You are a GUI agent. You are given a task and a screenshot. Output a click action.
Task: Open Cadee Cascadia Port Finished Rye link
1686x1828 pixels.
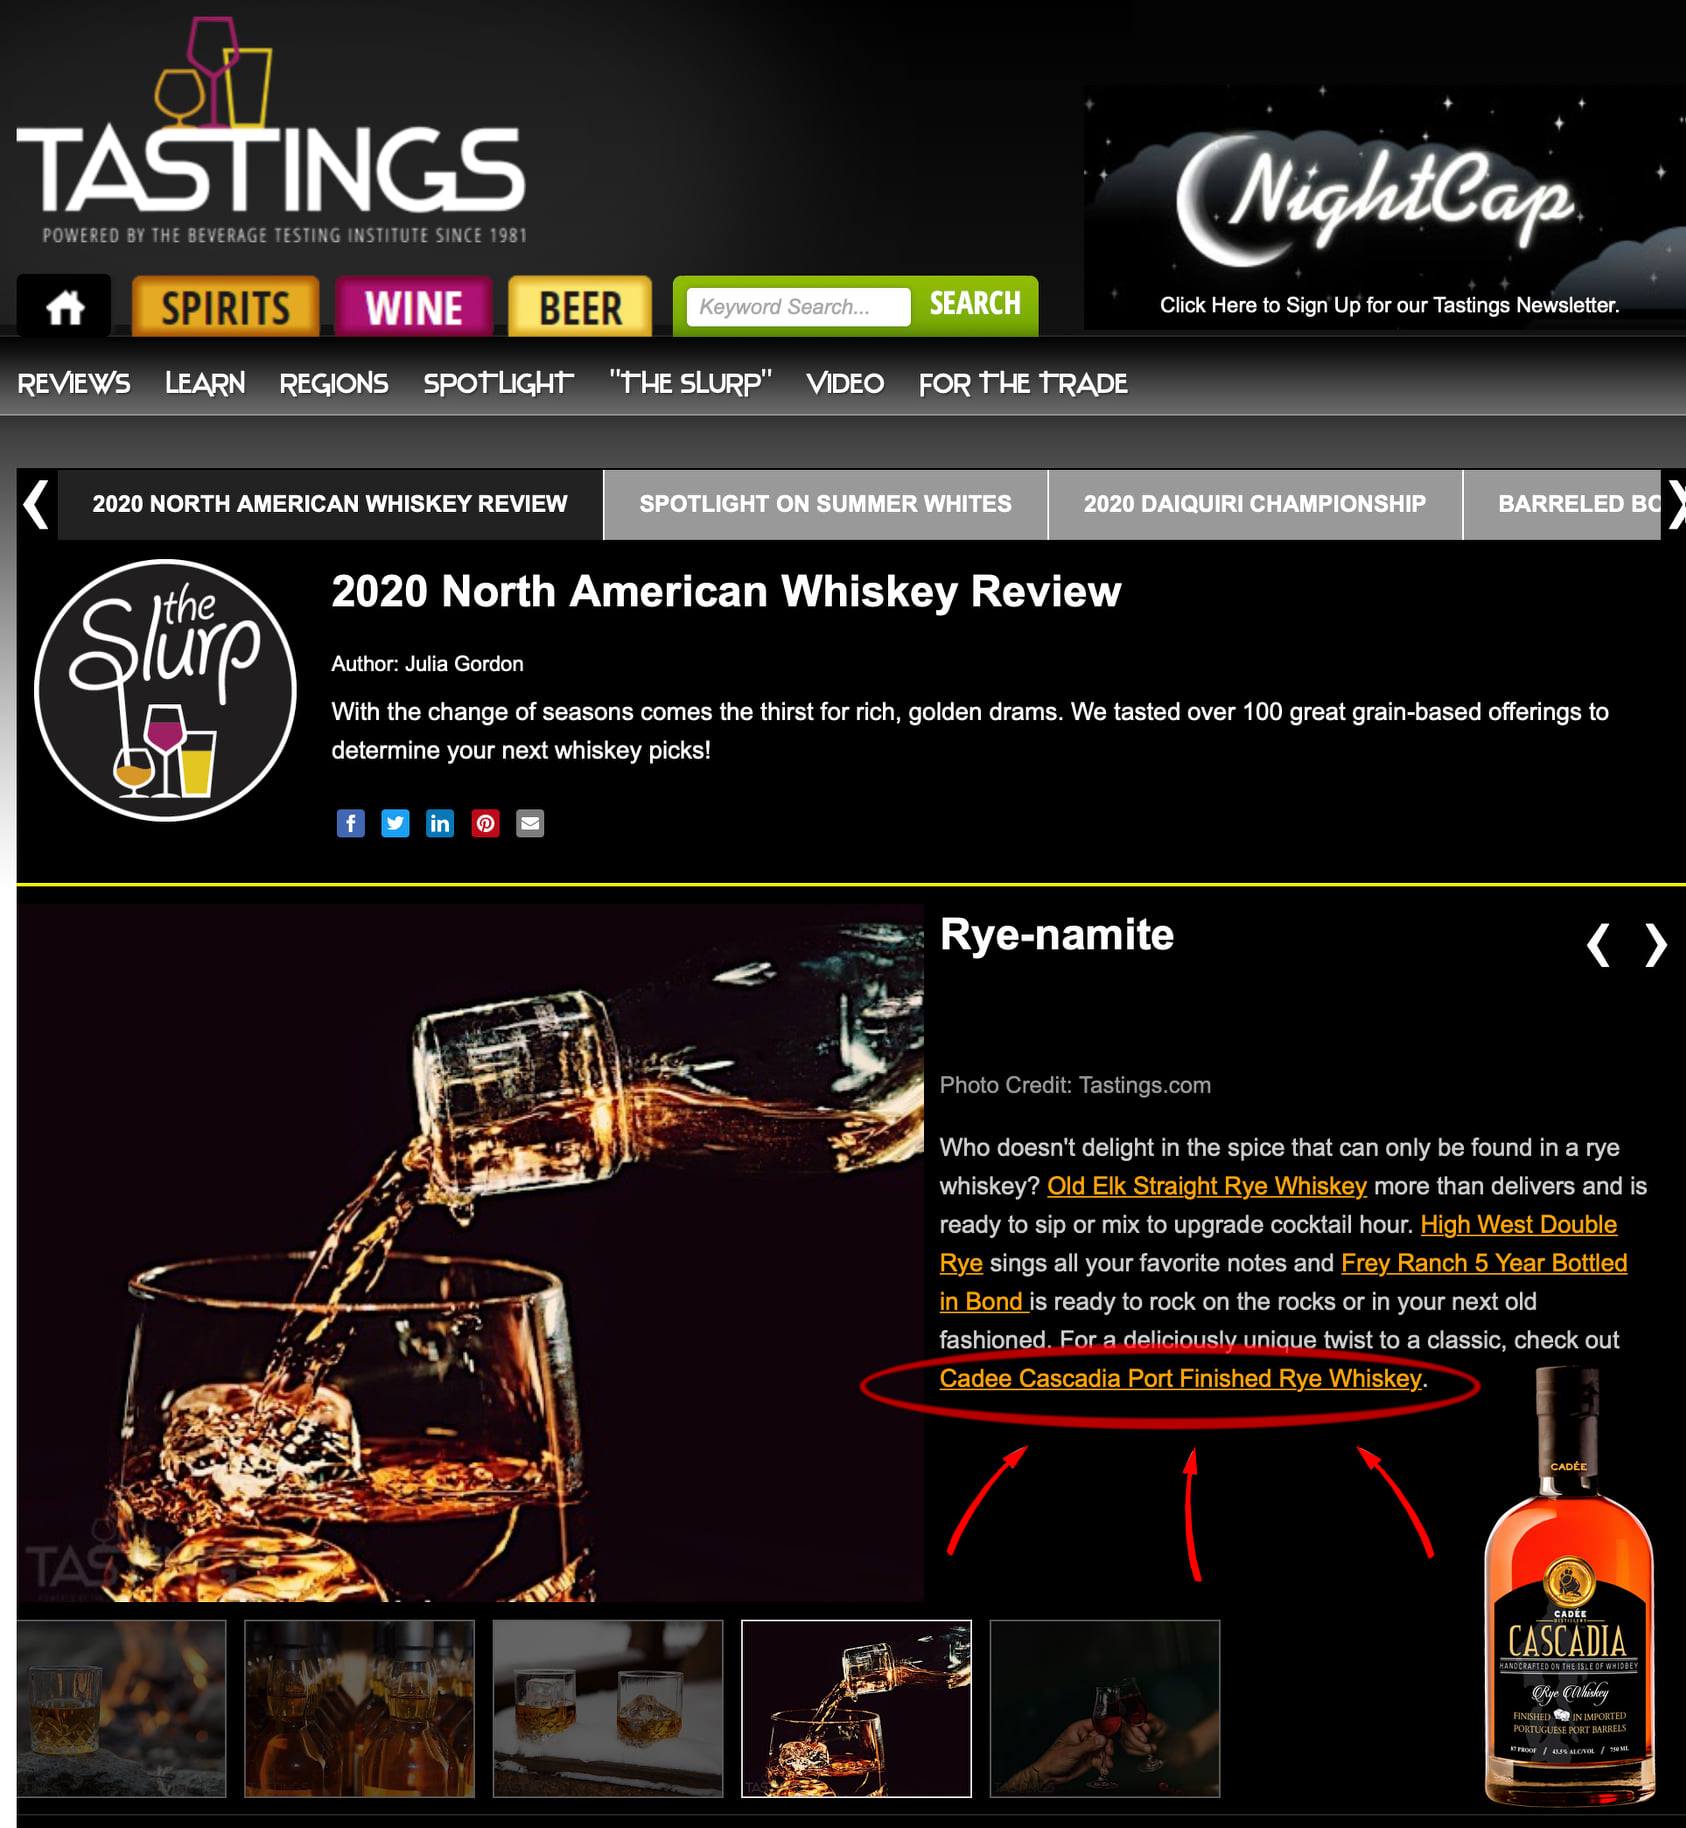coord(1181,1378)
